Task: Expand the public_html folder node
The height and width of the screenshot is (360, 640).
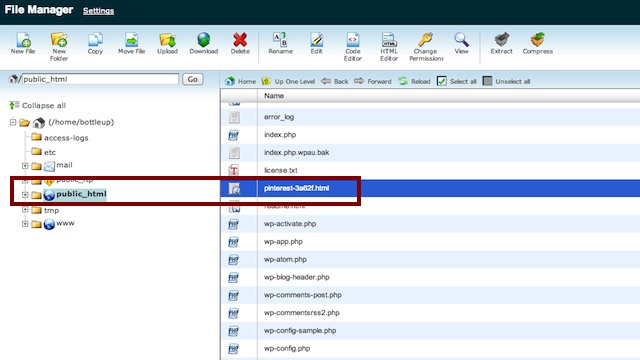Action: (25, 195)
